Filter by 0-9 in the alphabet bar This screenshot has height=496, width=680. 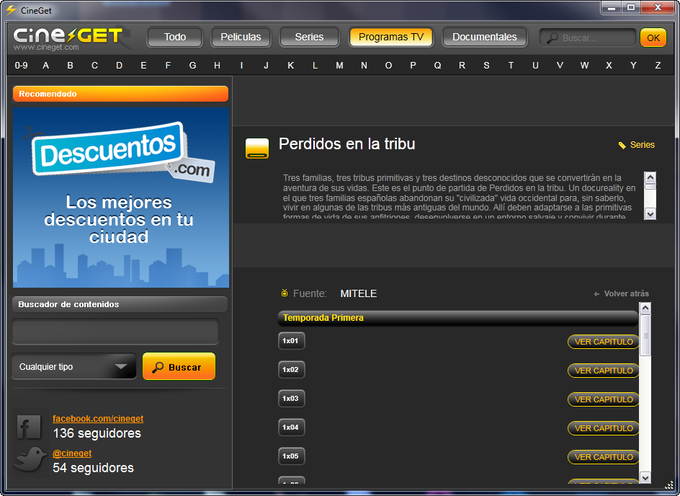click(21, 65)
